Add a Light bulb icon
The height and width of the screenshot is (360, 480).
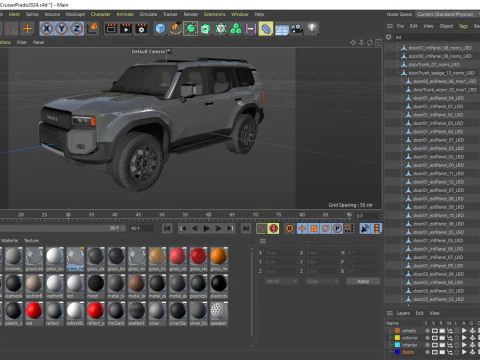[312, 28]
